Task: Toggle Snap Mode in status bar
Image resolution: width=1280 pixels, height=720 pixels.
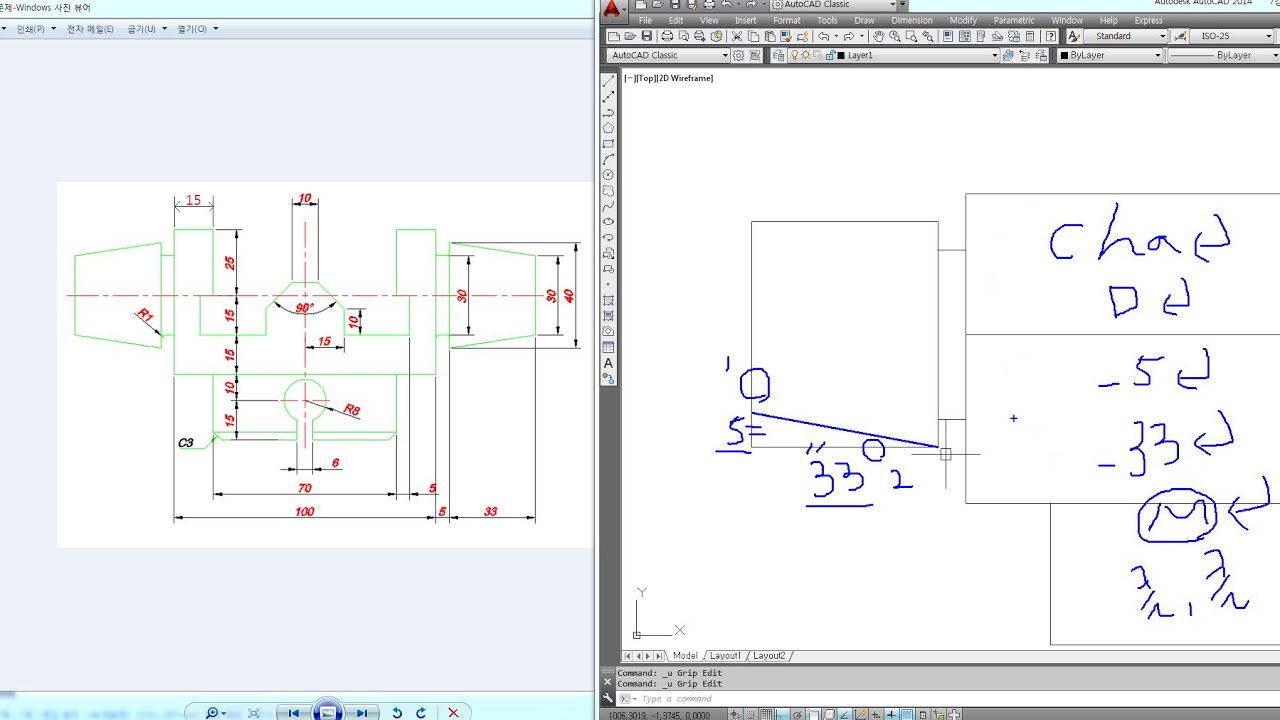Action: pyautogui.click(x=751, y=713)
